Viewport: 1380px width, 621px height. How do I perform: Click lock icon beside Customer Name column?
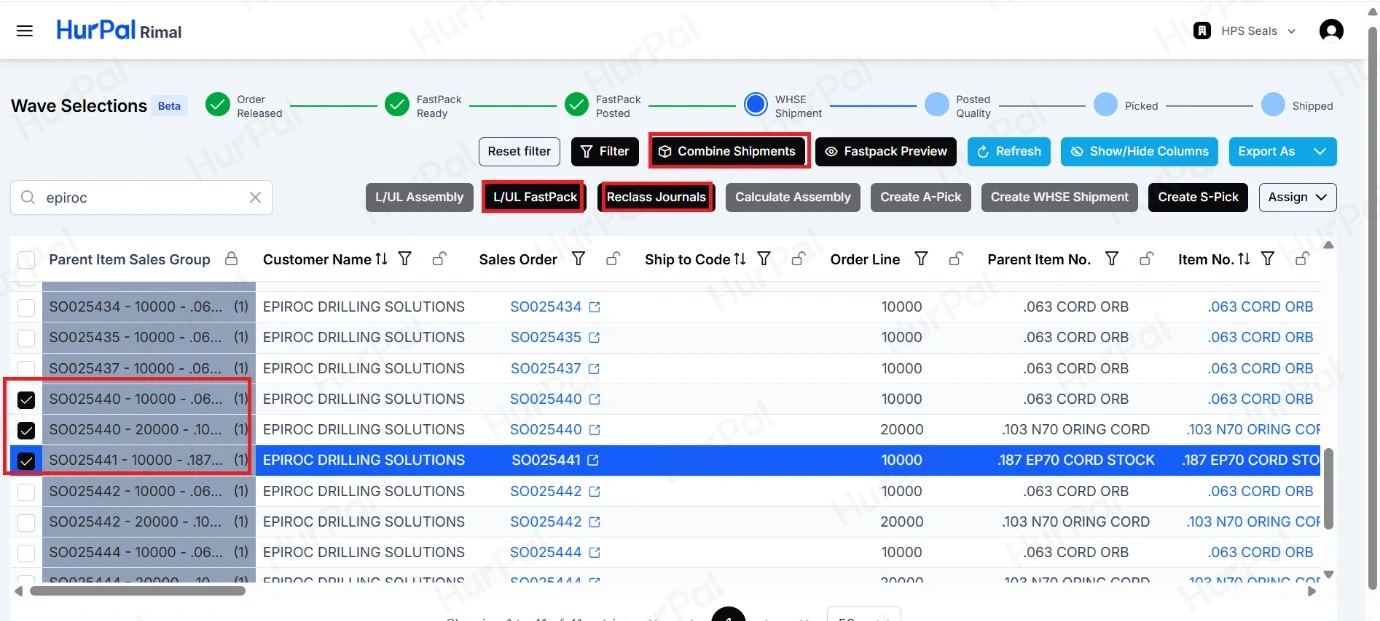coord(439,259)
